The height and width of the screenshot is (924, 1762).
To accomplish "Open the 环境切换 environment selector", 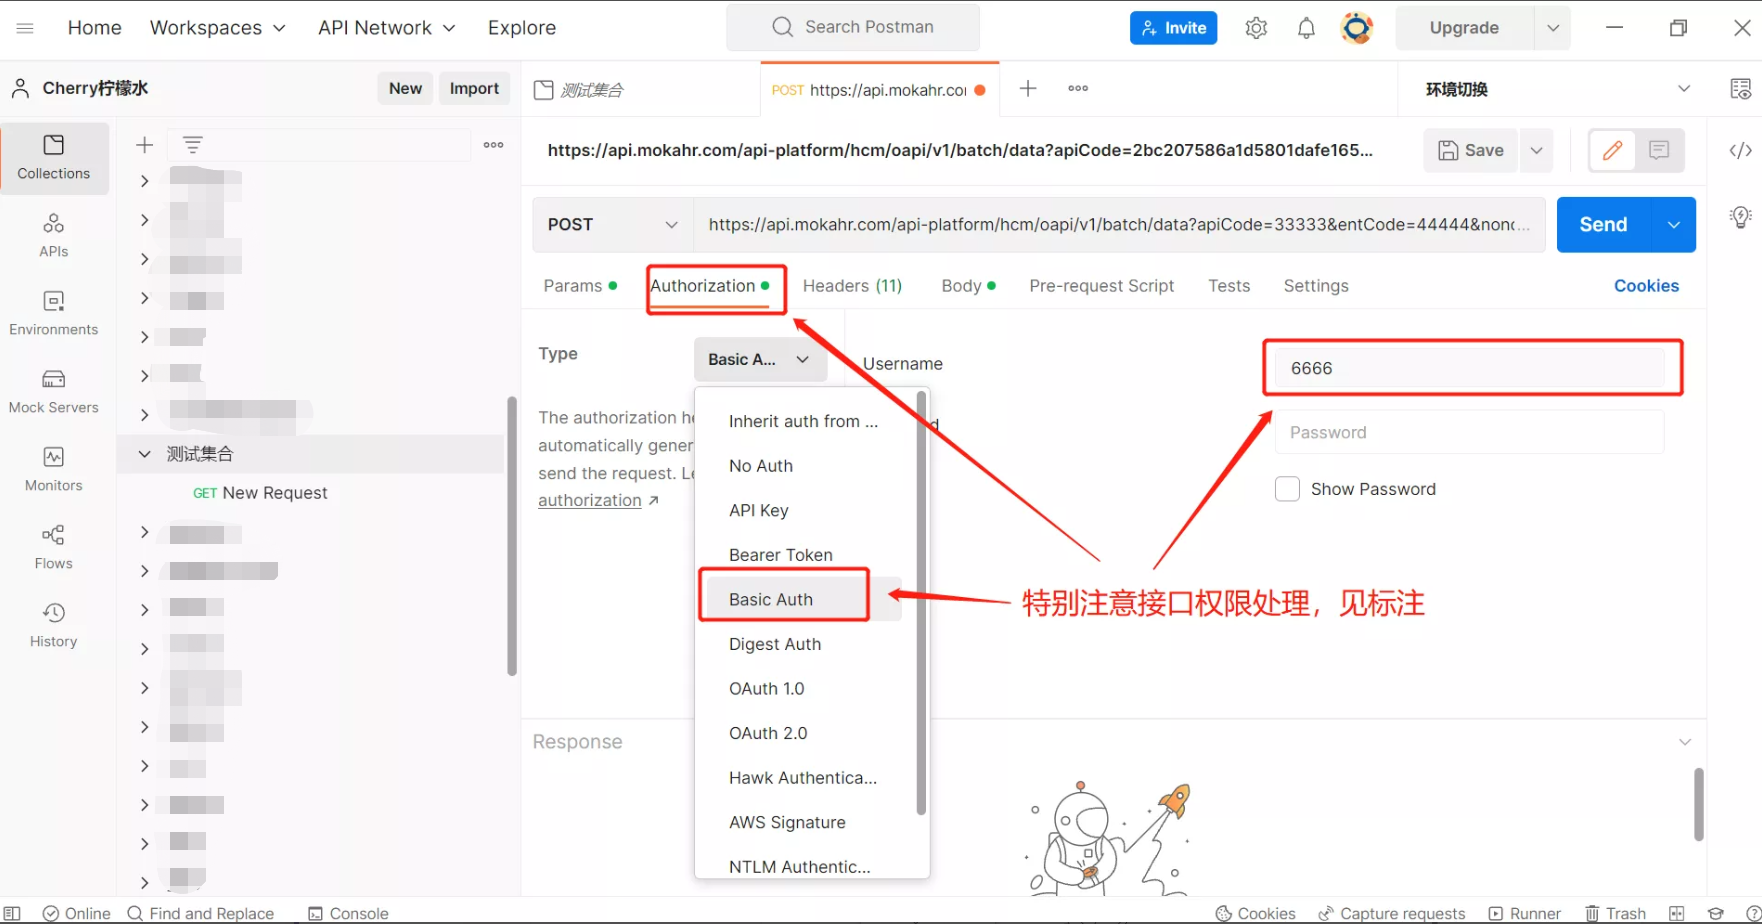I will (x=1558, y=89).
